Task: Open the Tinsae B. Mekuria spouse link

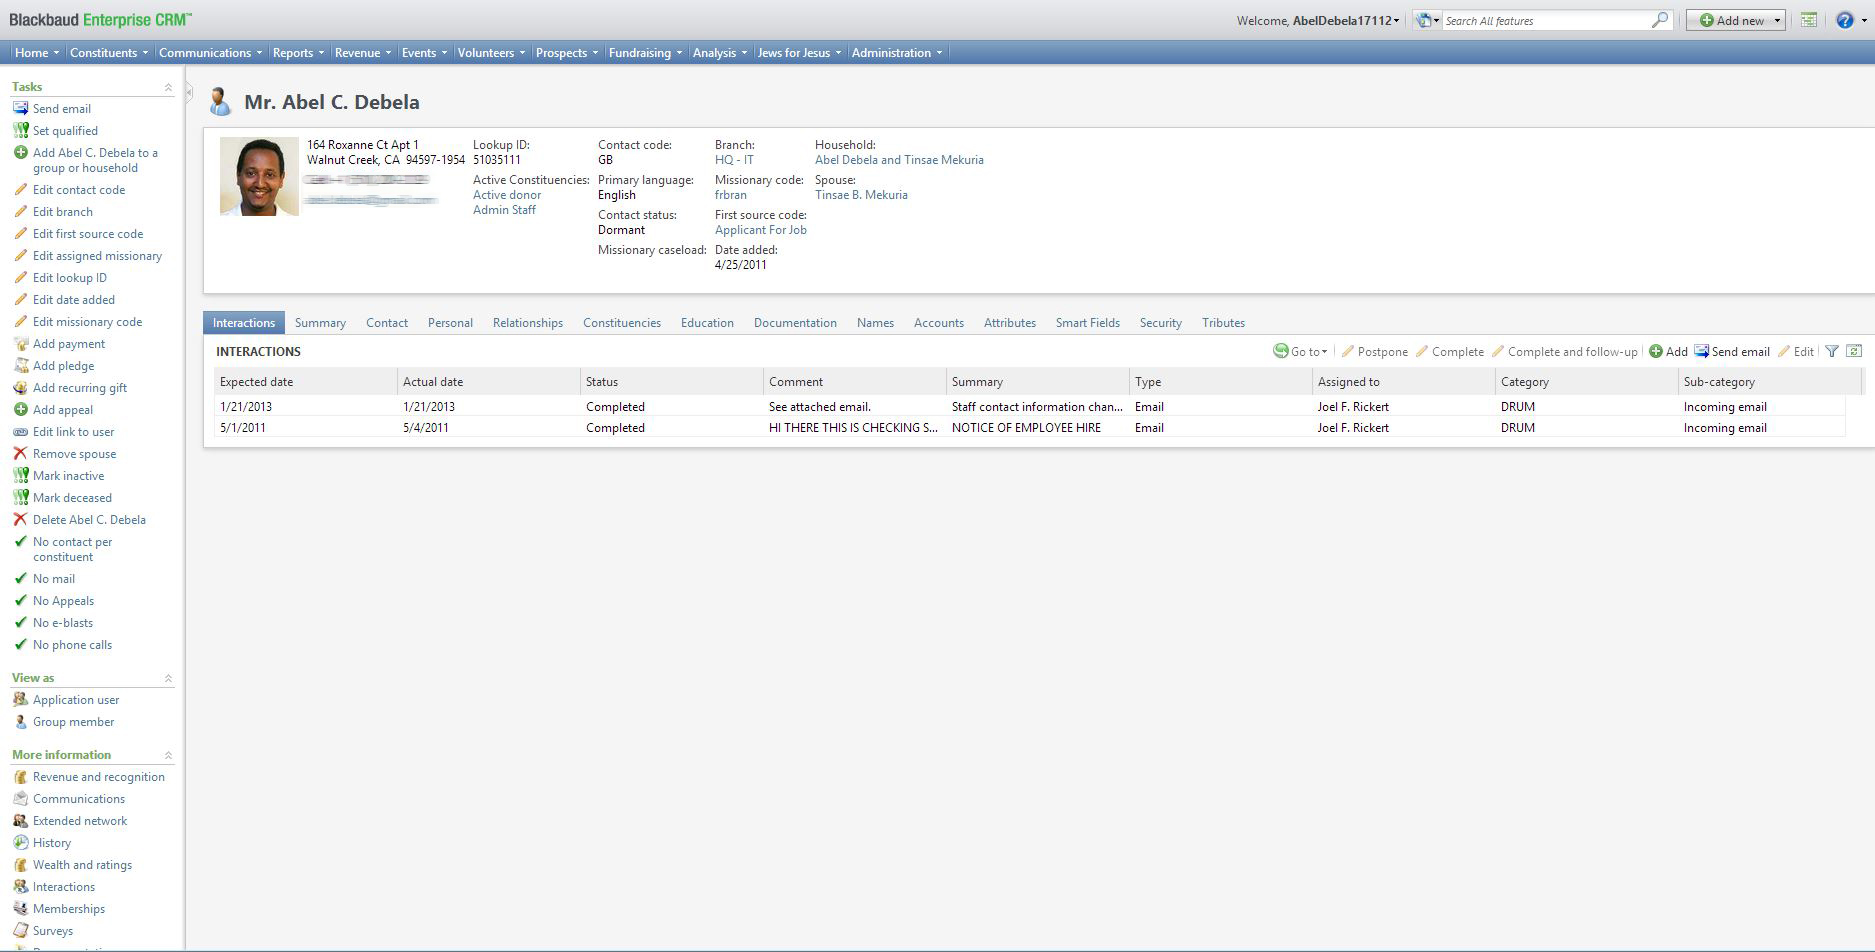Action: point(861,195)
